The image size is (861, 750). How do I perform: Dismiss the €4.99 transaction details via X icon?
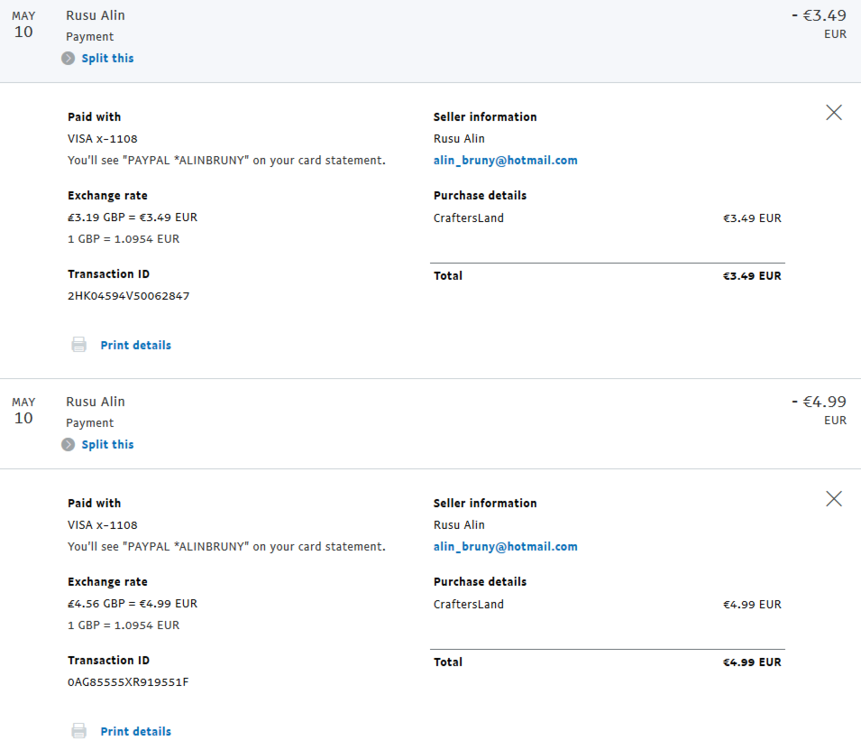pyautogui.click(x=834, y=498)
